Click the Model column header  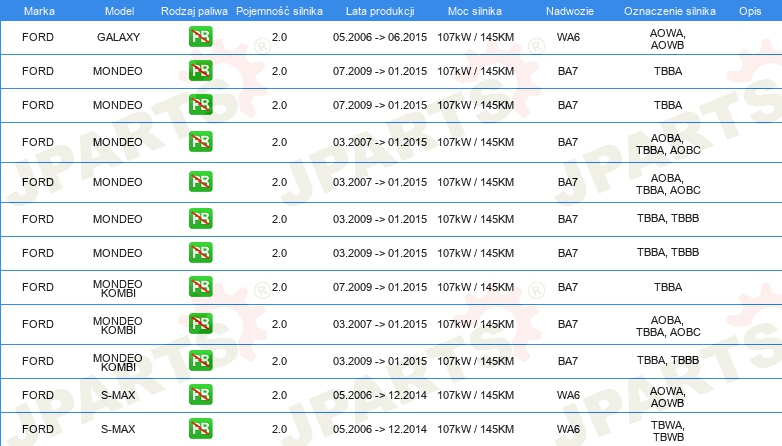(119, 11)
